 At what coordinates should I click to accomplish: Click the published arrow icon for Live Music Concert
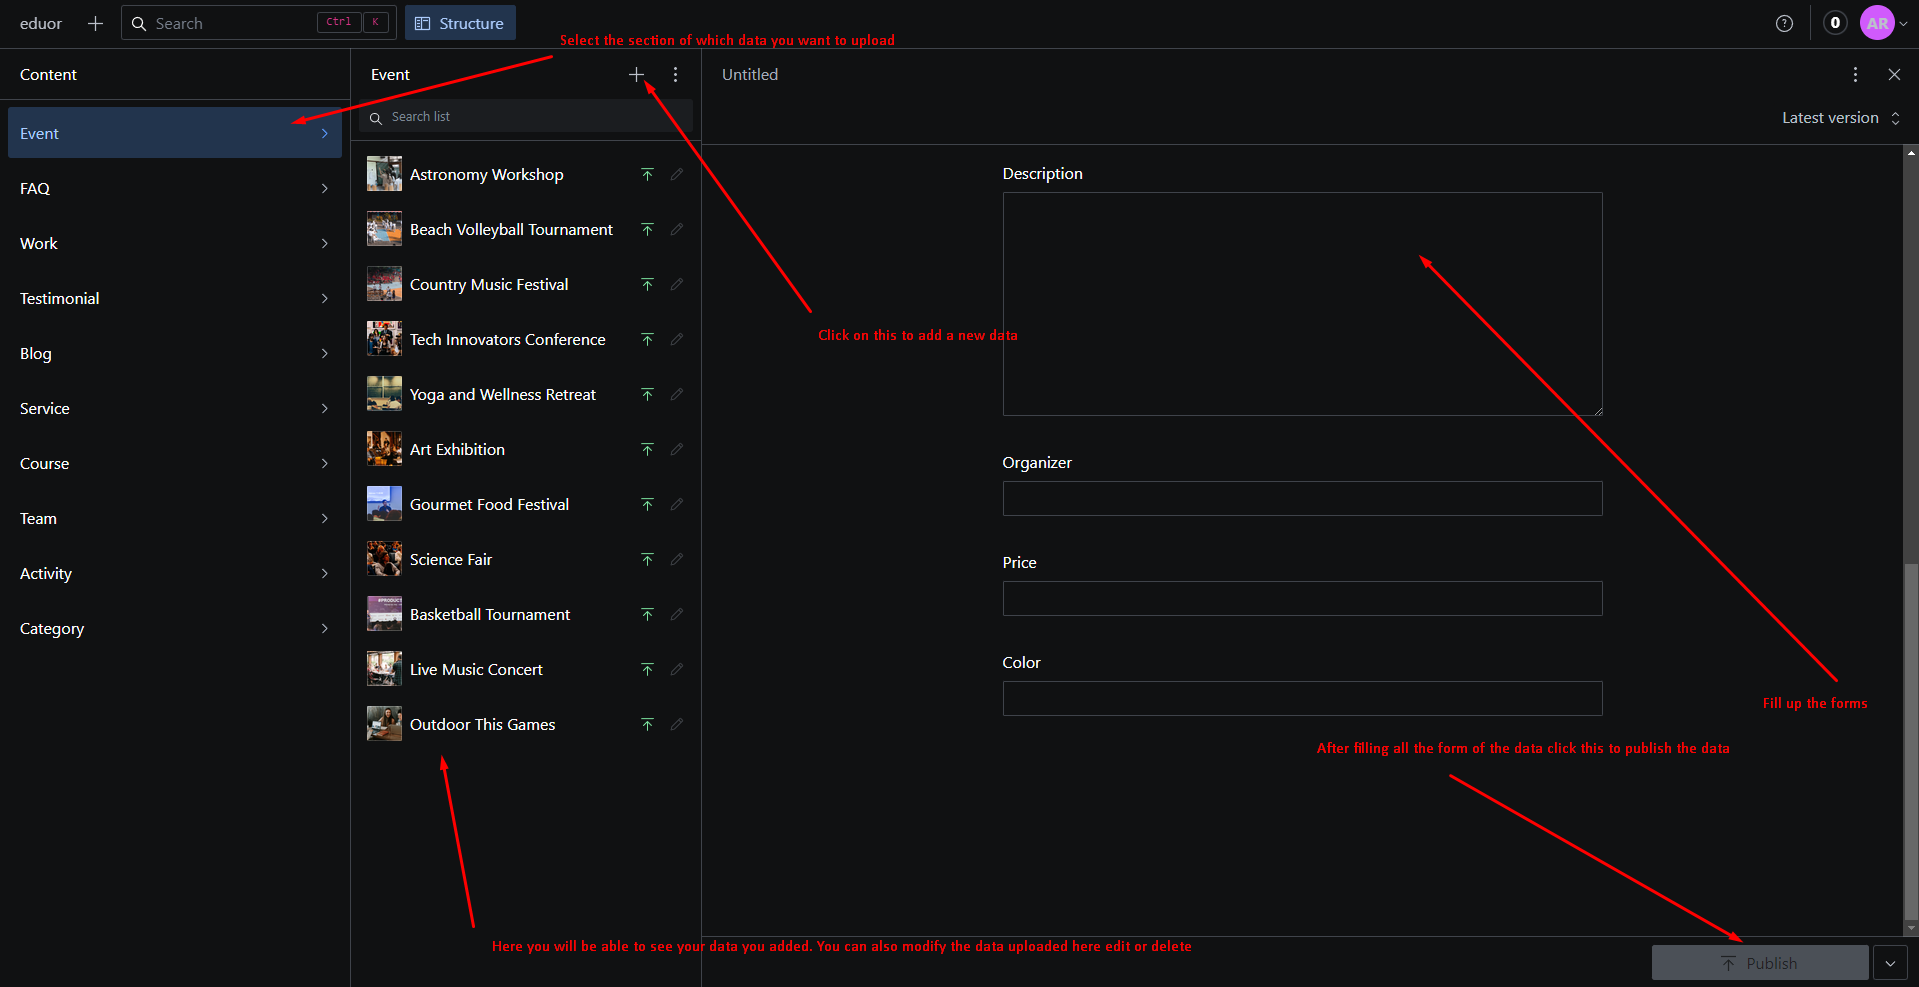click(647, 670)
